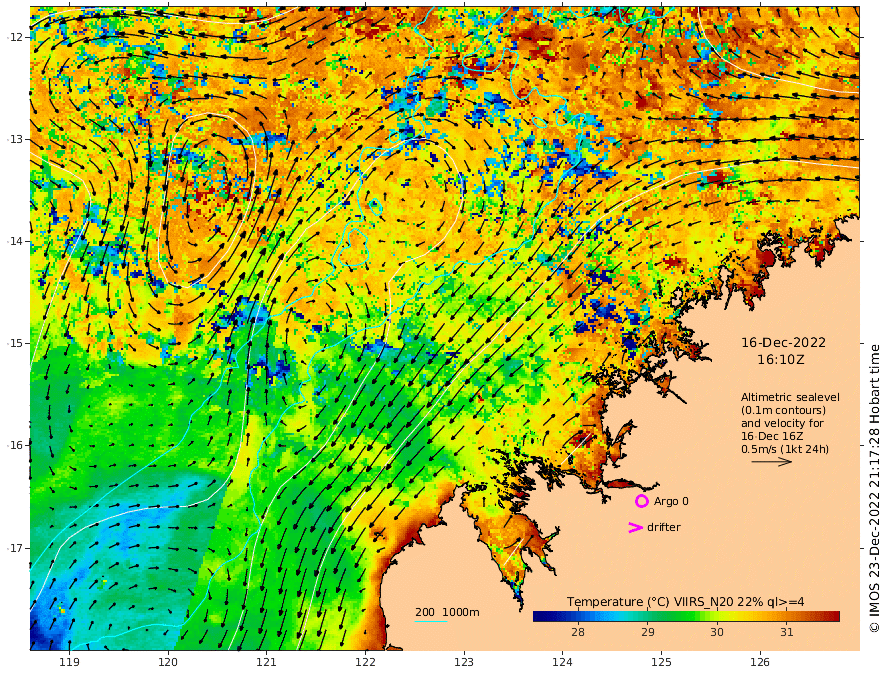The height and width of the screenshot is (680, 880).
Task: Click the '16-Dec 16Z' legend text
Action: point(772,437)
